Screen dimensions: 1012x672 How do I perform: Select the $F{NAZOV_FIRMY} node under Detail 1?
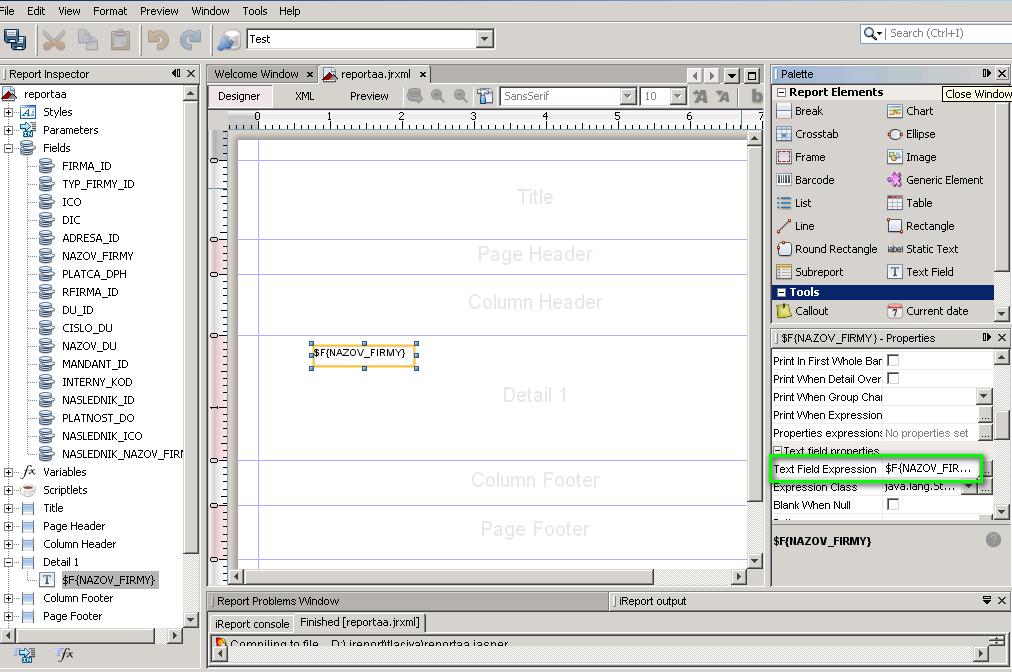click(x=108, y=580)
